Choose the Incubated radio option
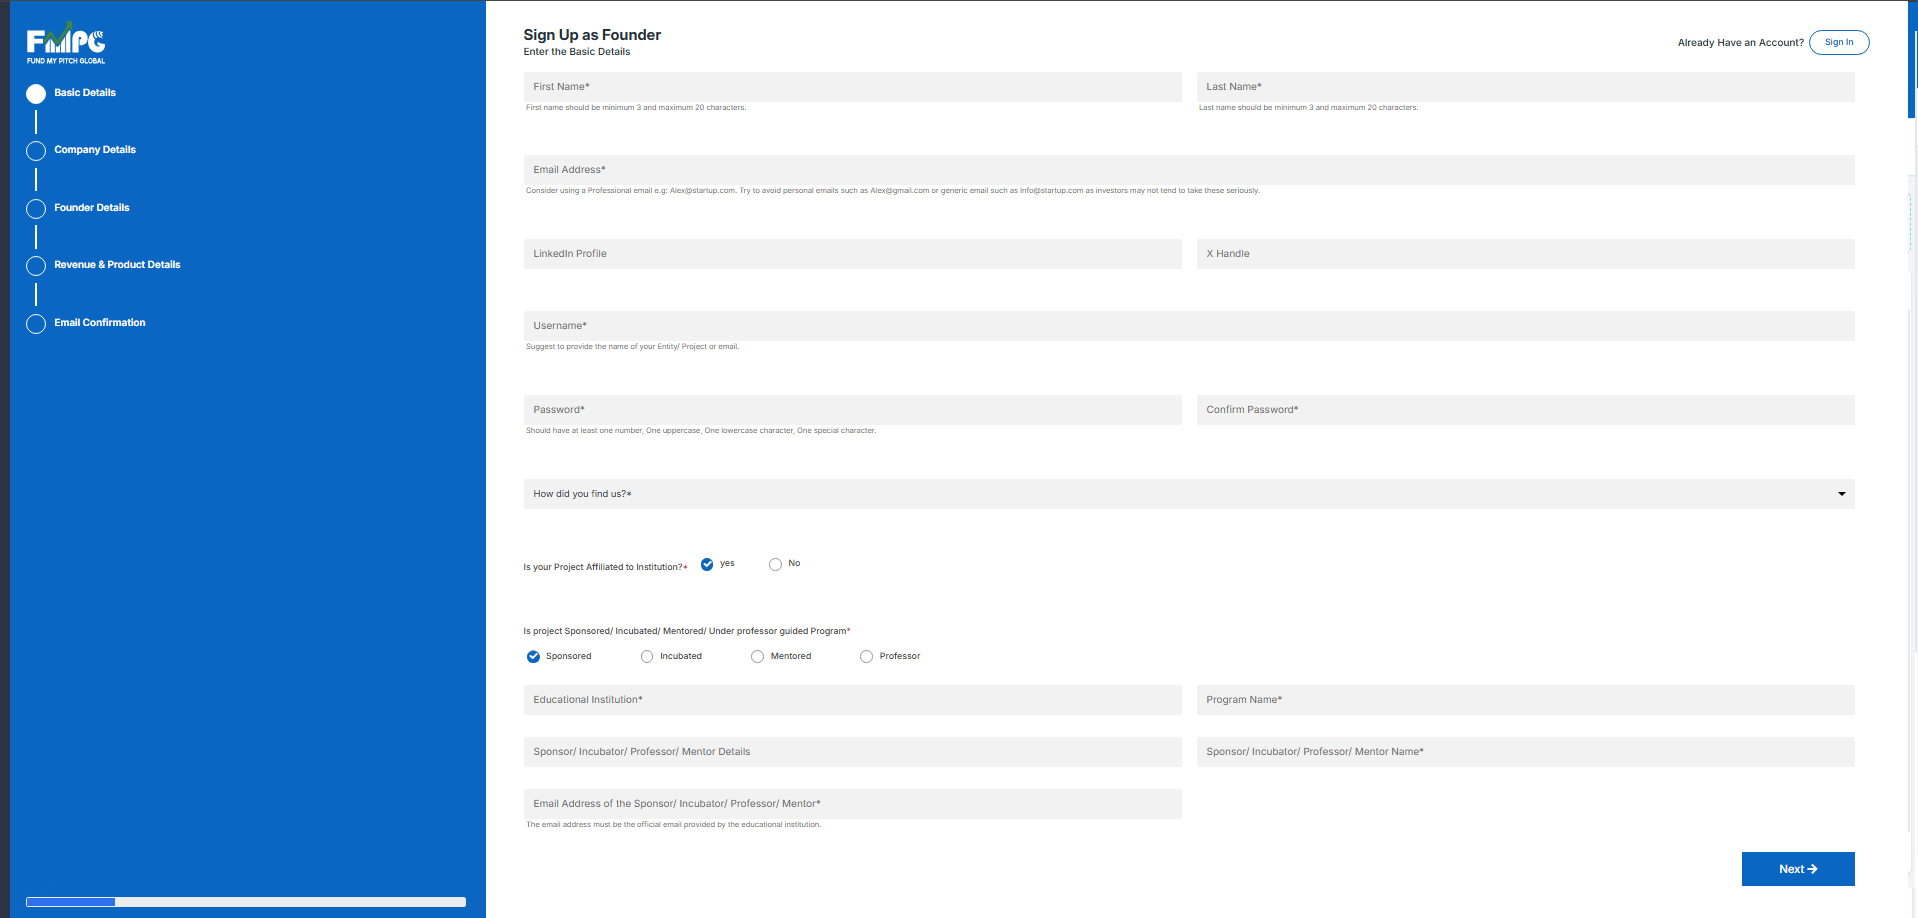The image size is (1918, 918). coord(647,657)
